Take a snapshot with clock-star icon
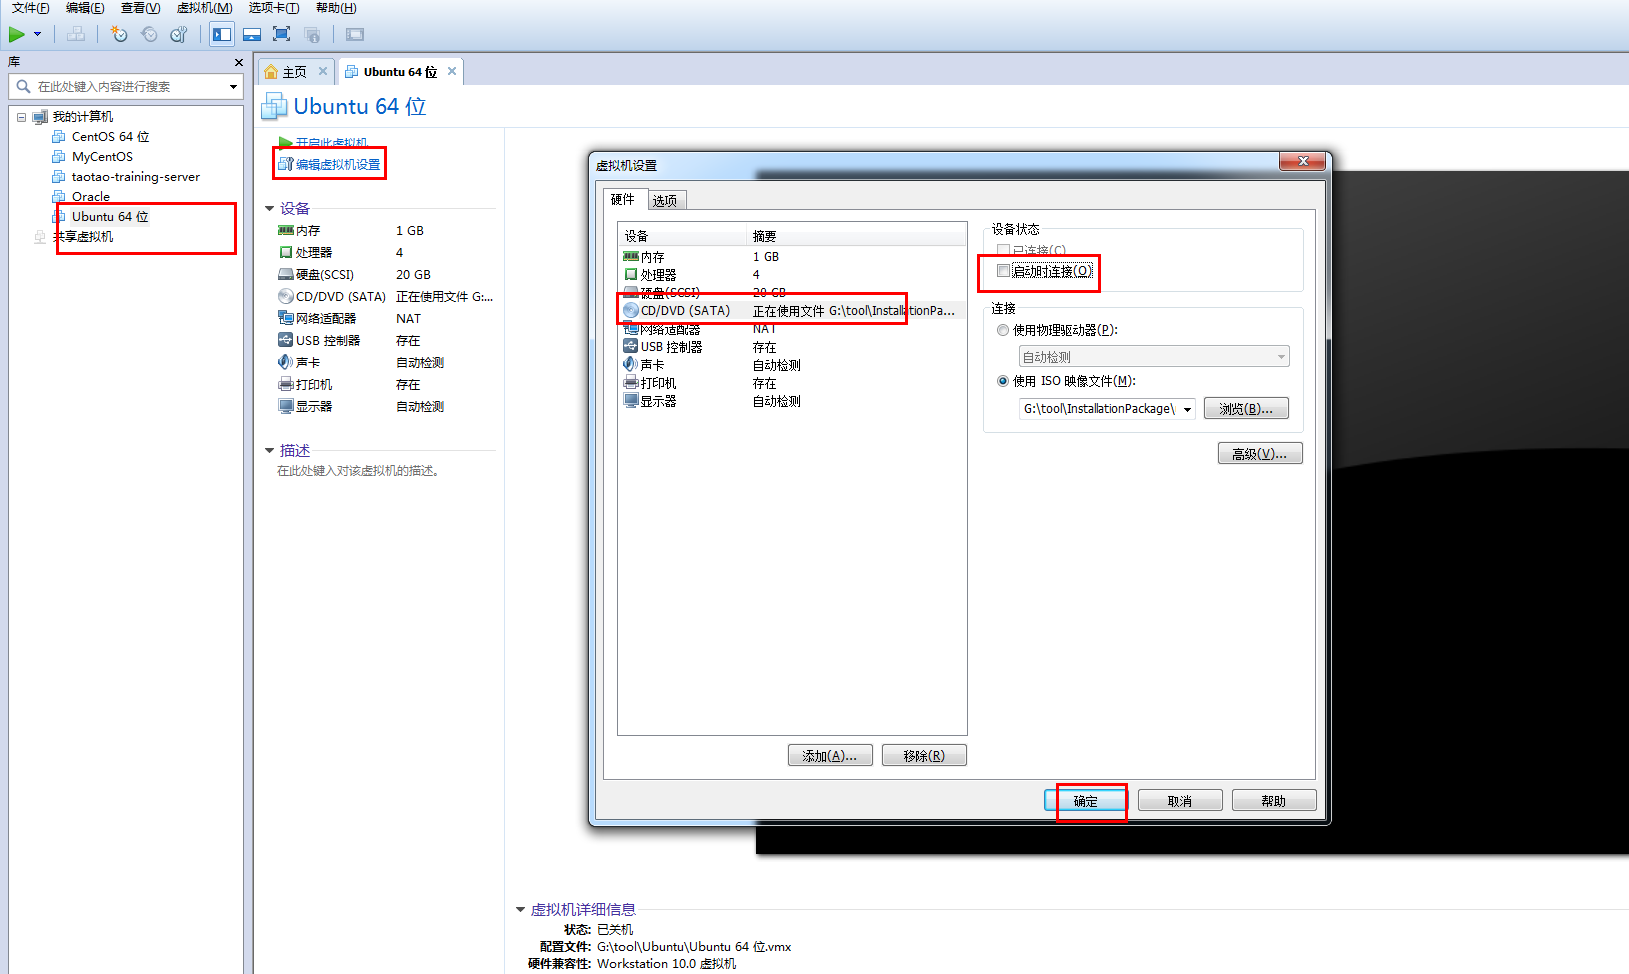Image resolution: width=1629 pixels, height=974 pixels. point(119,34)
